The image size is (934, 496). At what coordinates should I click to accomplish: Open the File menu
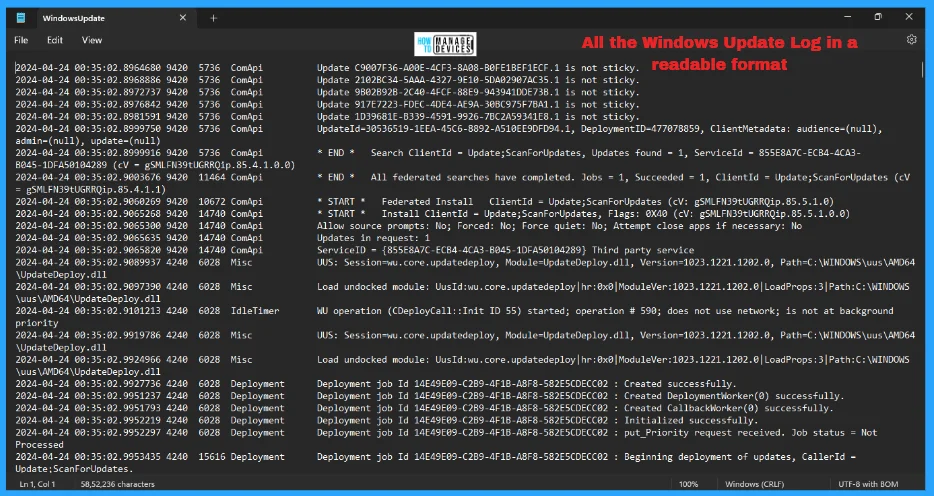(x=21, y=40)
